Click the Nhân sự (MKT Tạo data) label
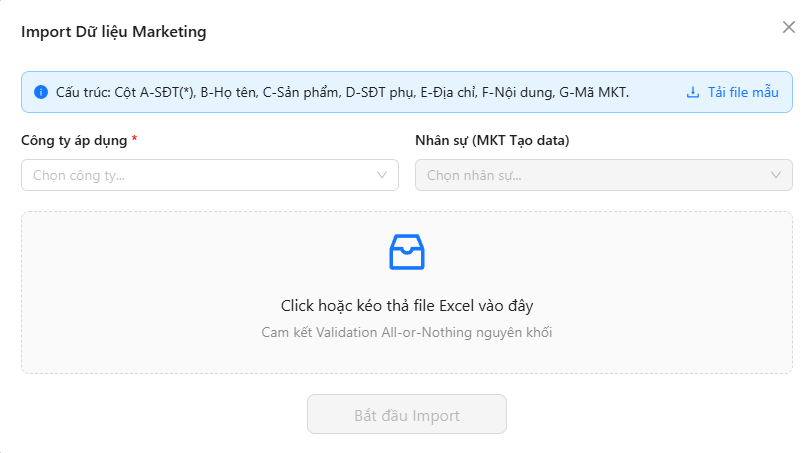 (x=492, y=141)
